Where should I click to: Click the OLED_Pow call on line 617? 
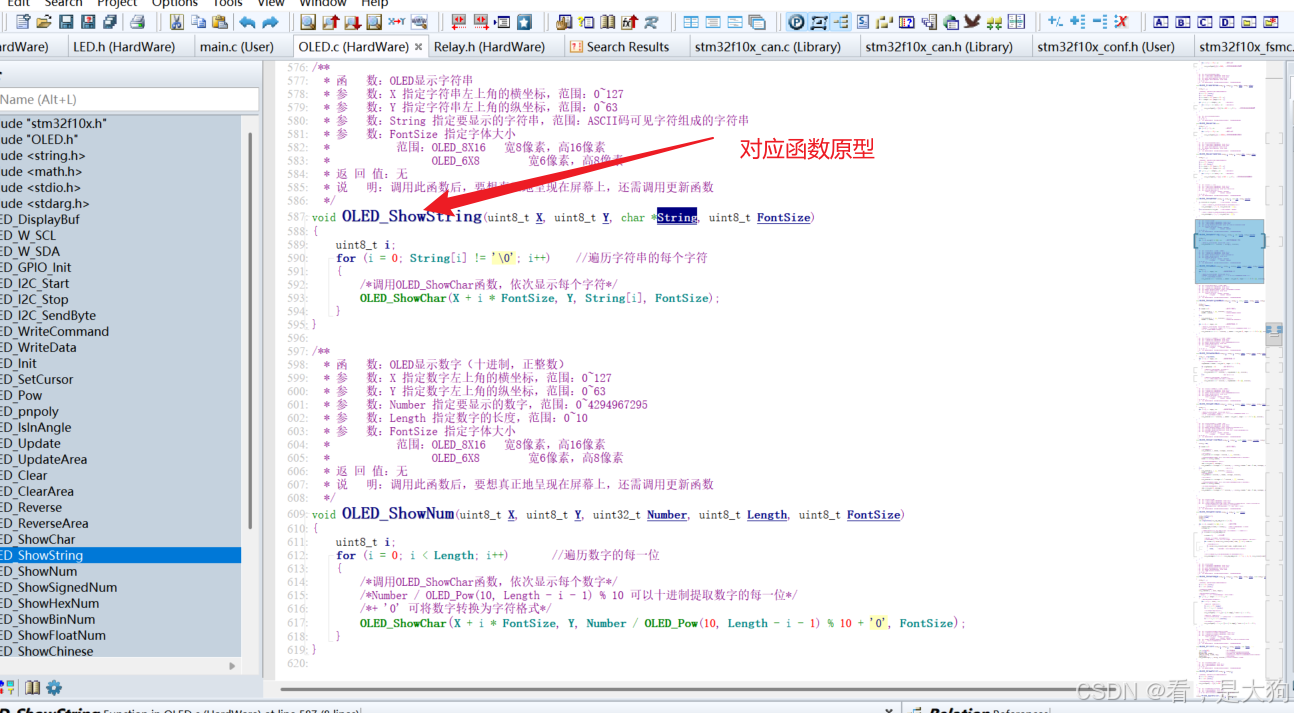[669, 623]
